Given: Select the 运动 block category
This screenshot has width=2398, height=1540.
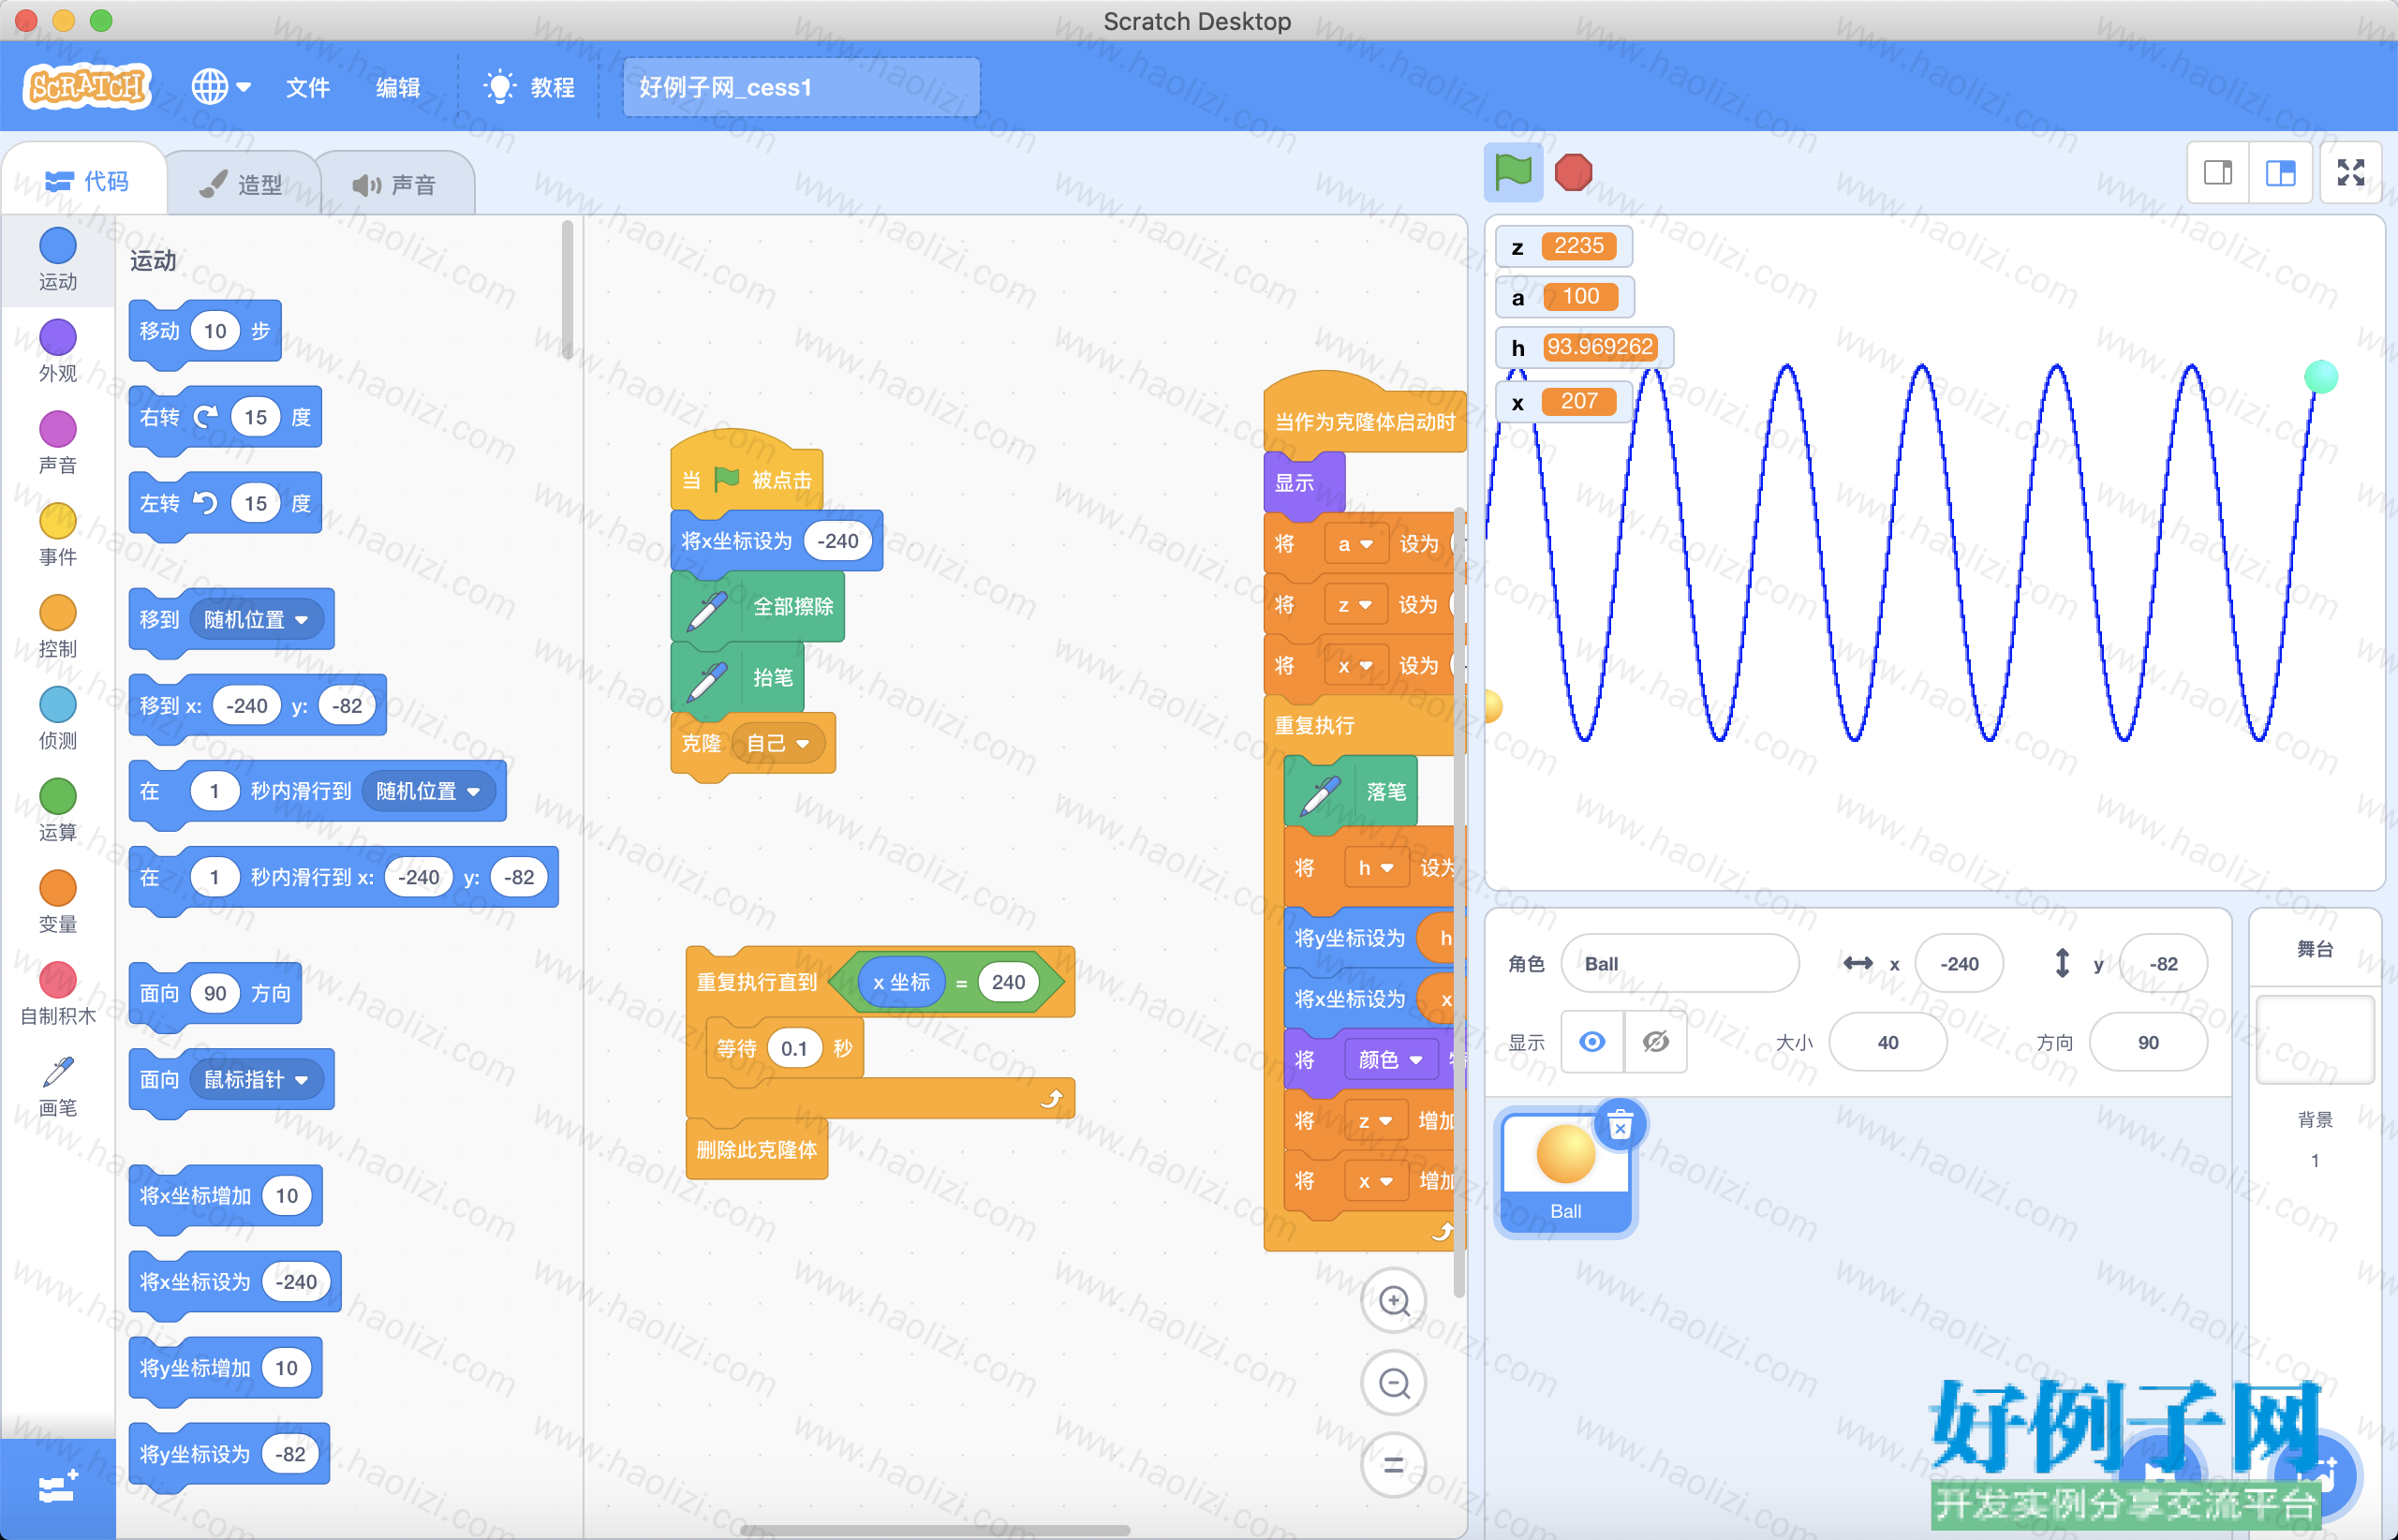Looking at the screenshot, I should 57,259.
